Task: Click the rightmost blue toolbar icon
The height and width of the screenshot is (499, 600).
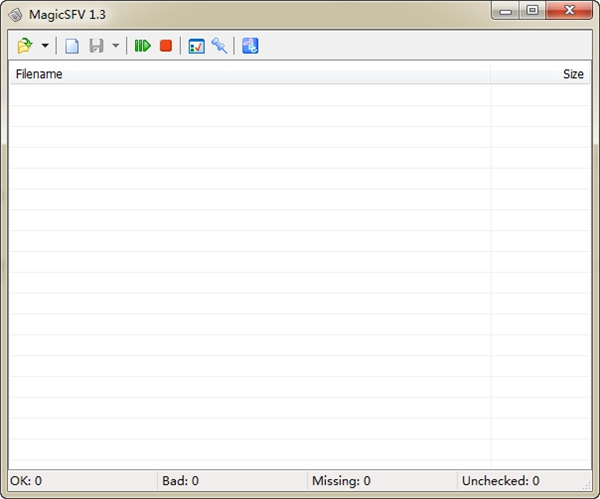Action: point(250,46)
